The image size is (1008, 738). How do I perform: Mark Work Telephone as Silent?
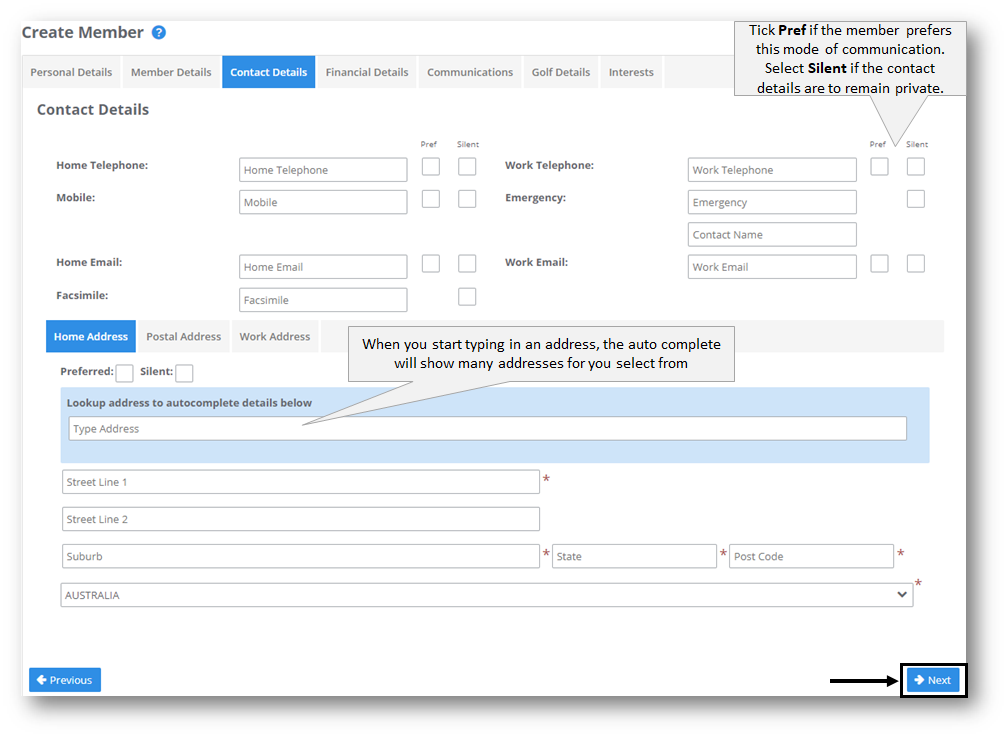coord(915,166)
